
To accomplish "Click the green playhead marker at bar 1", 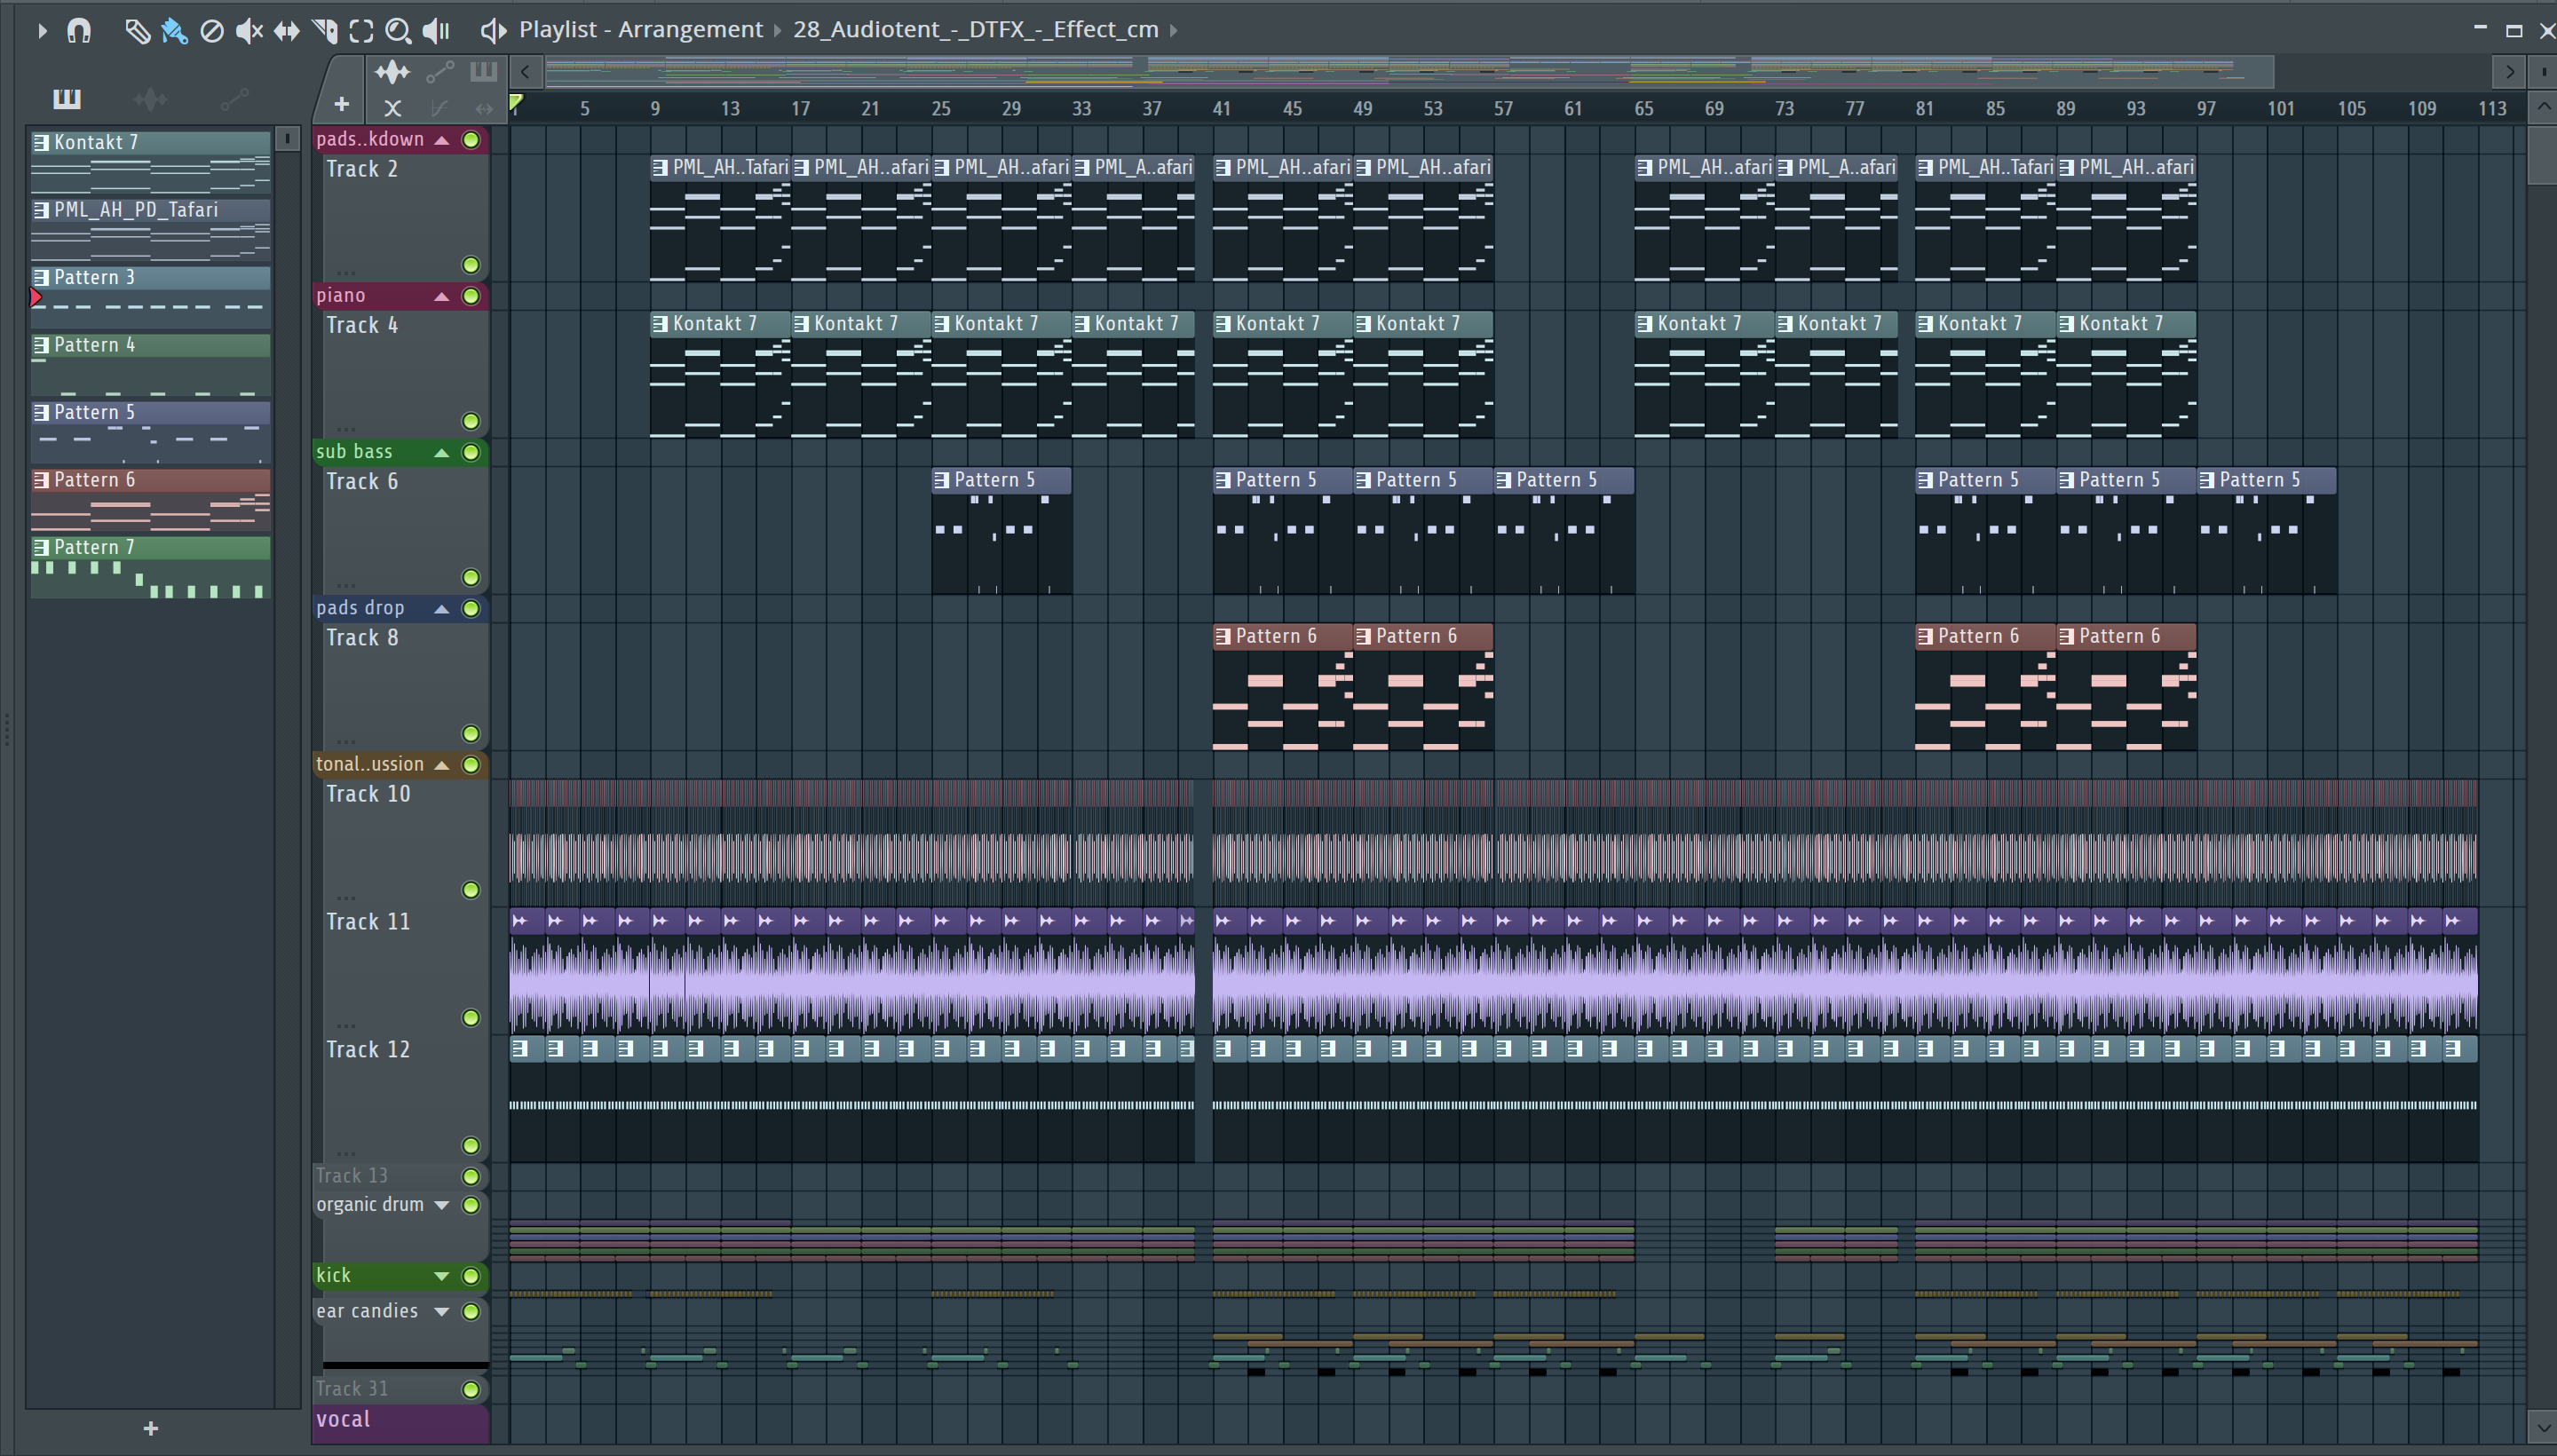I will click(x=516, y=103).
